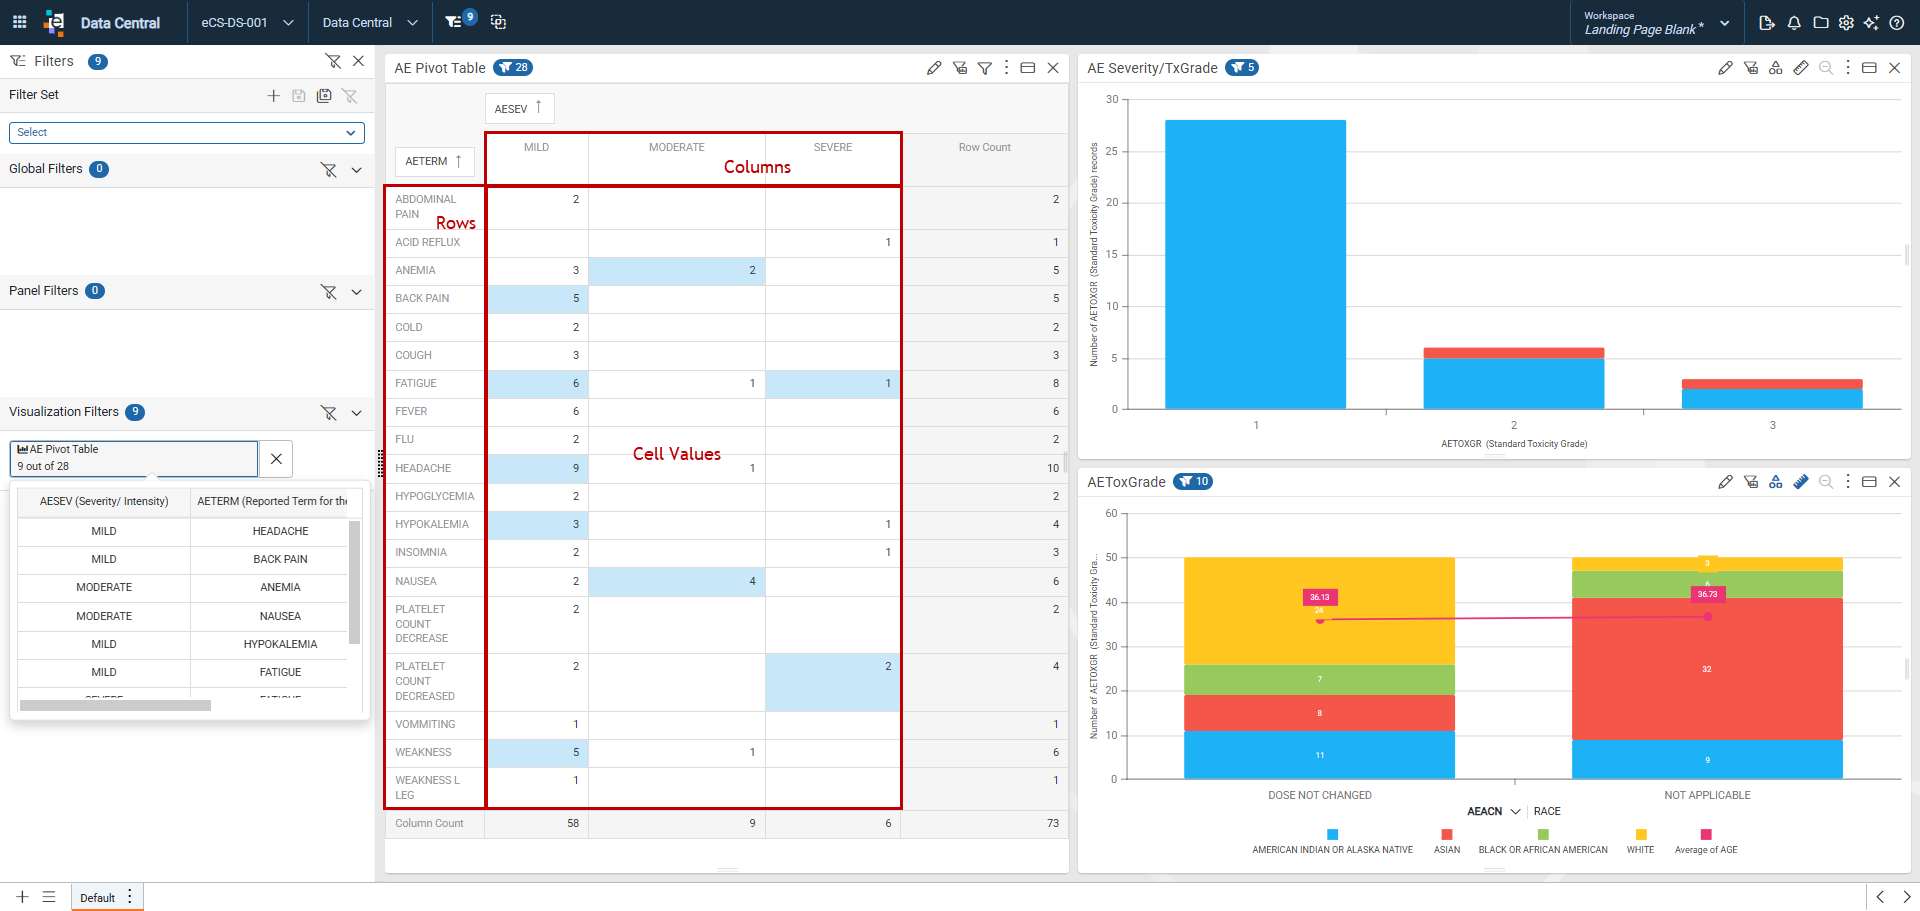Open AE Pivot Table more options menu
The height and width of the screenshot is (911, 1920).
click(x=1006, y=68)
